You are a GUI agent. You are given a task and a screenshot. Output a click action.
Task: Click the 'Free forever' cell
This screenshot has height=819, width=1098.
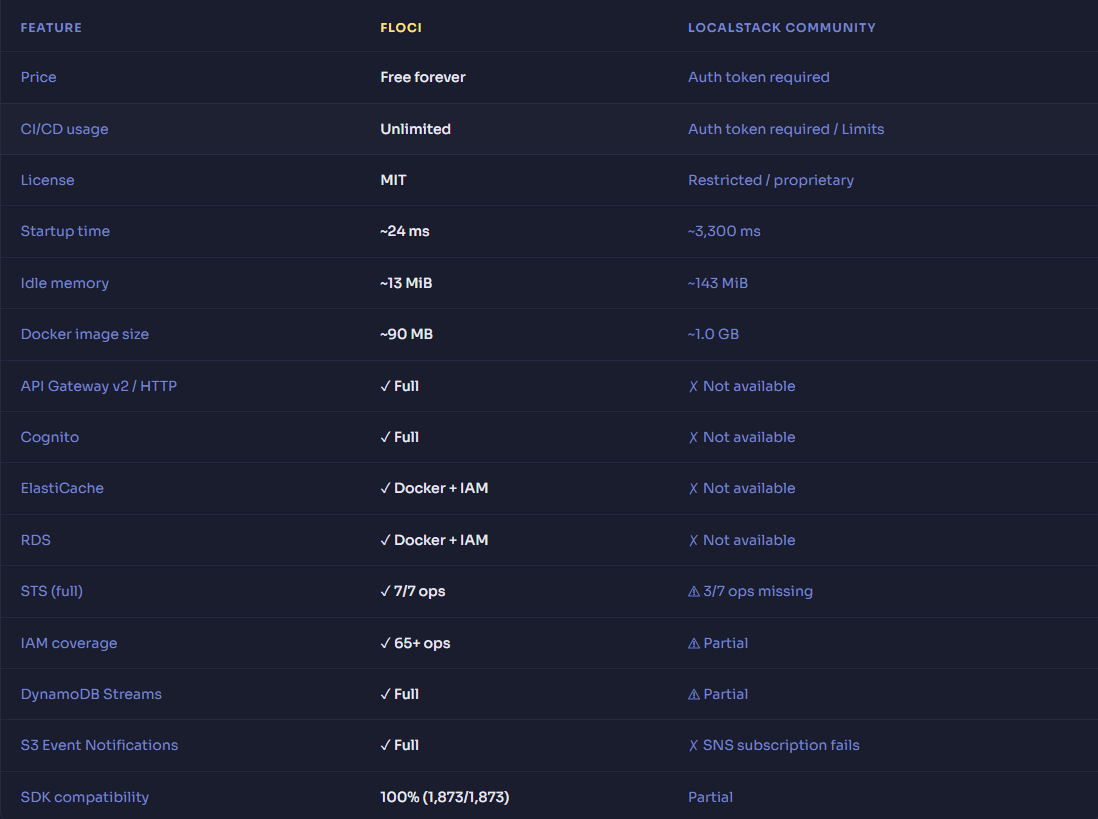(423, 77)
